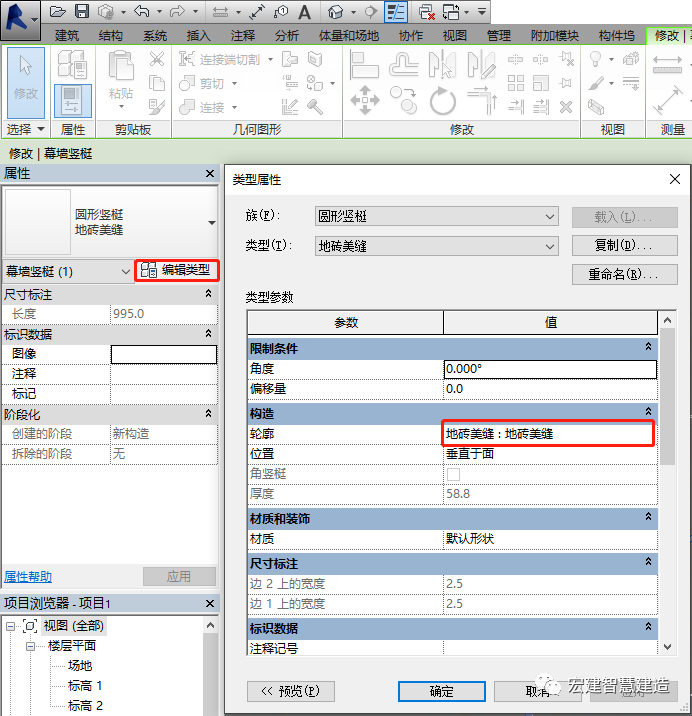Click the 角度 value field 0.000°
The height and width of the screenshot is (716, 692).
point(550,369)
